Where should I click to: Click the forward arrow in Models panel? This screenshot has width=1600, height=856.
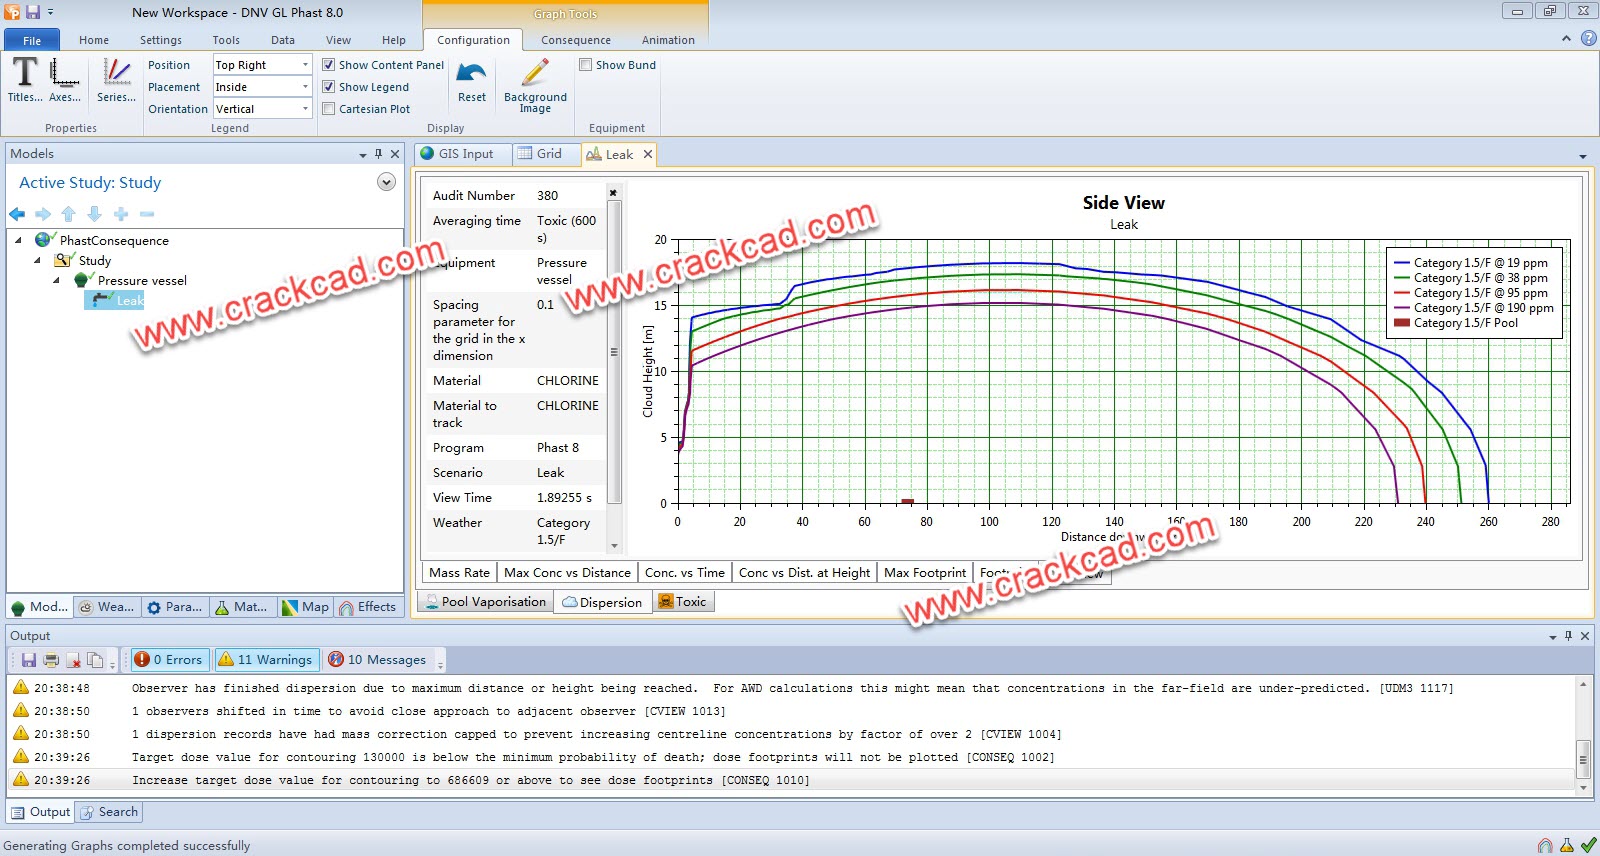[x=43, y=214]
